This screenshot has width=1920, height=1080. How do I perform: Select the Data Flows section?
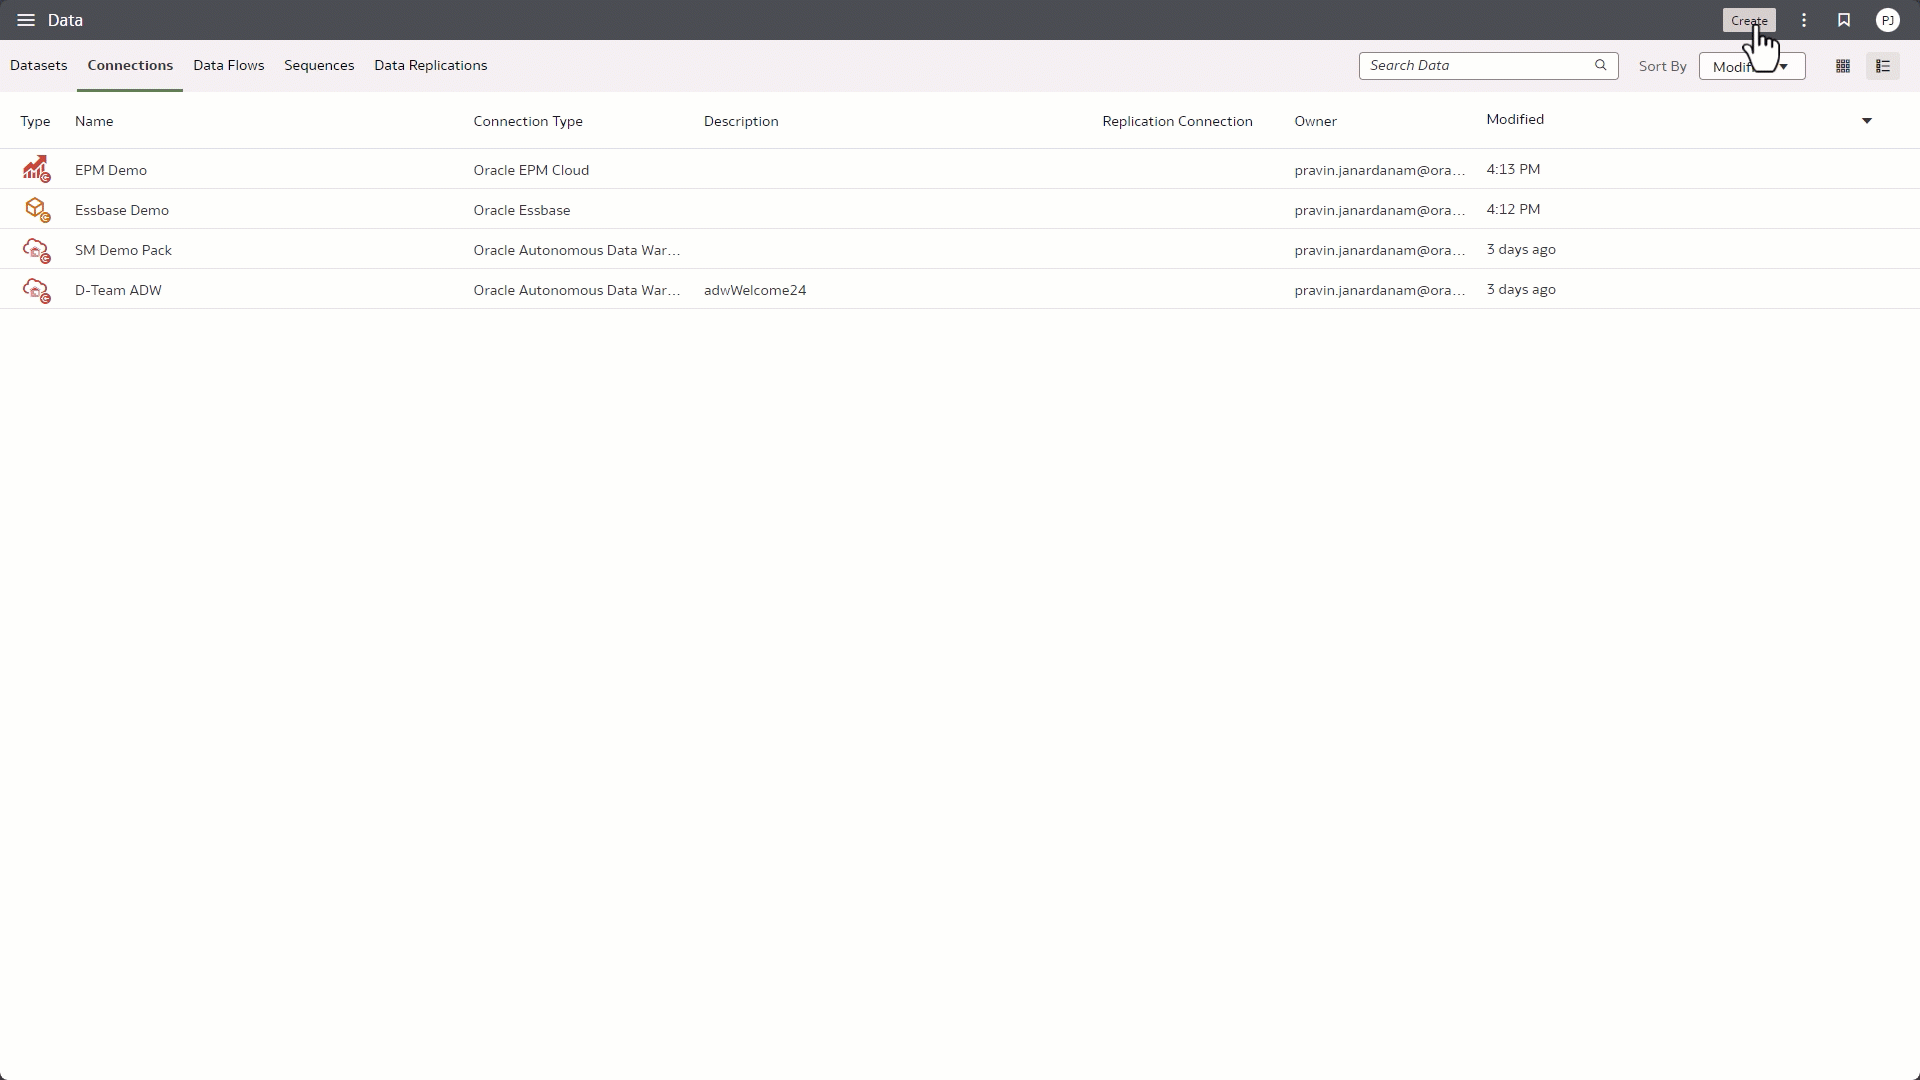(228, 65)
